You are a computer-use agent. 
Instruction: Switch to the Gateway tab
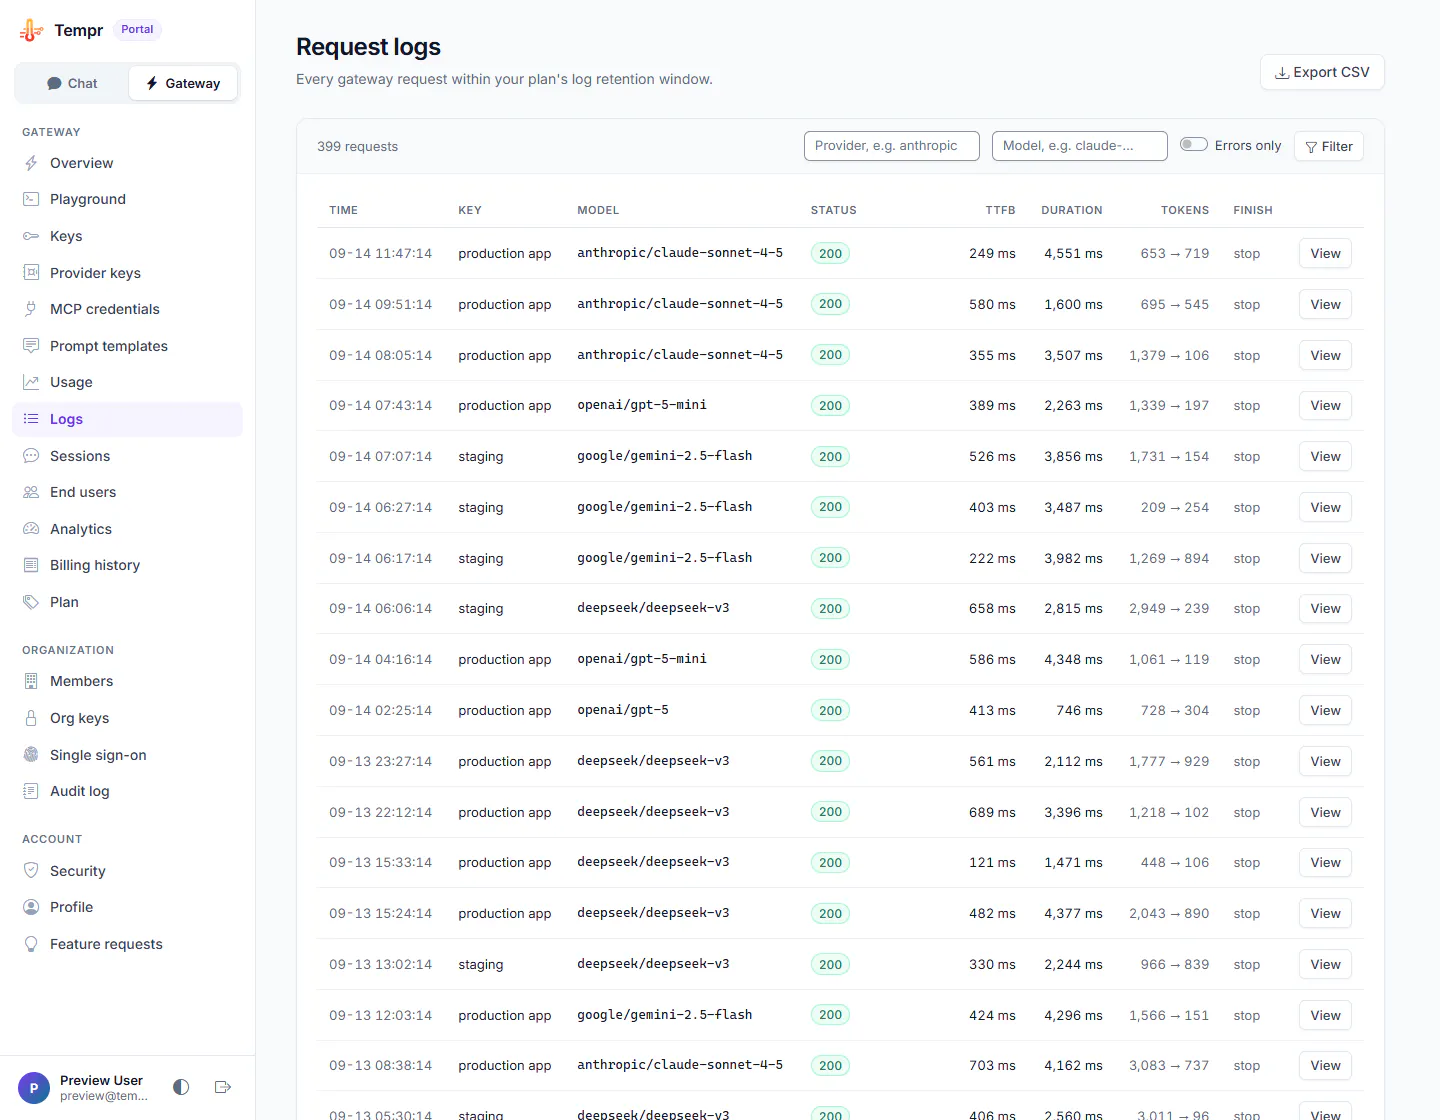[183, 83]
